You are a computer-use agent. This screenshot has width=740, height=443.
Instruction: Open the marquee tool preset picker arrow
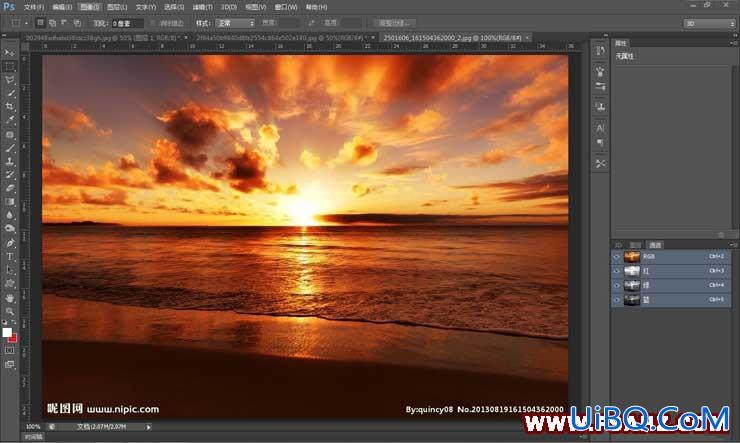[26, 23]
